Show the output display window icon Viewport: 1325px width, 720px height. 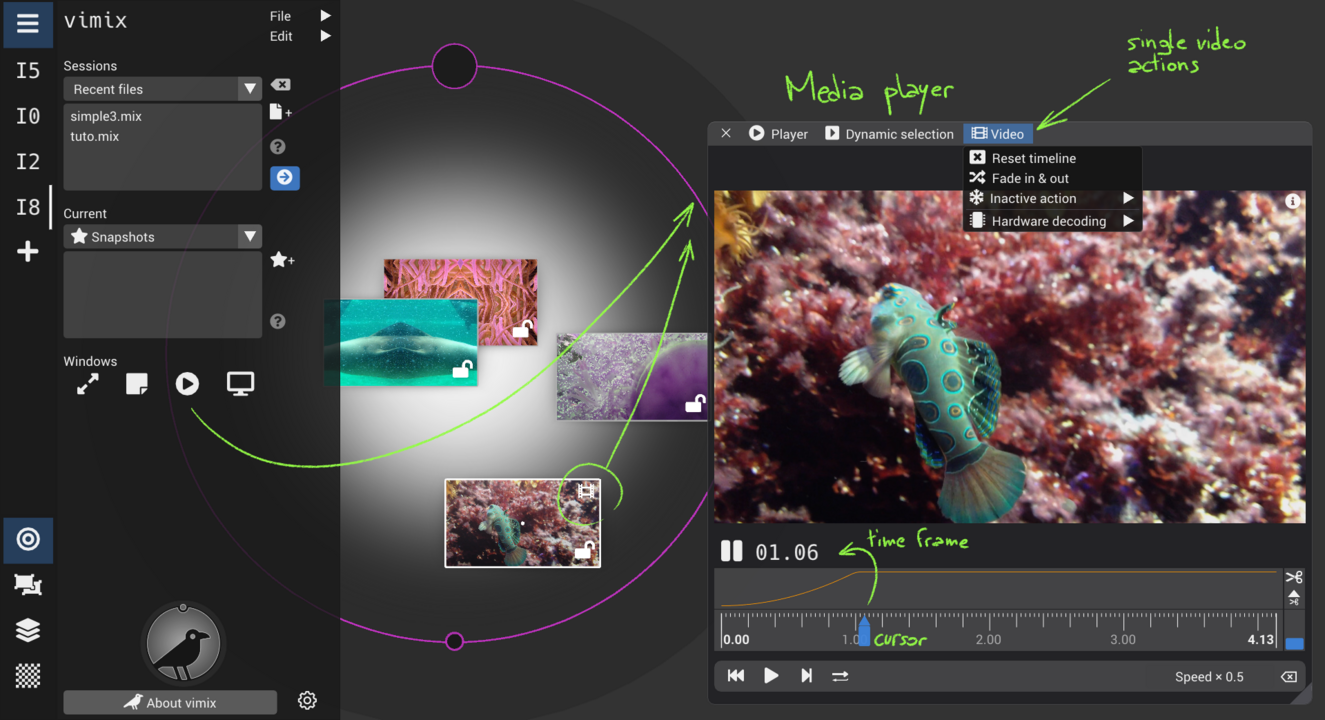click(240, 384)
